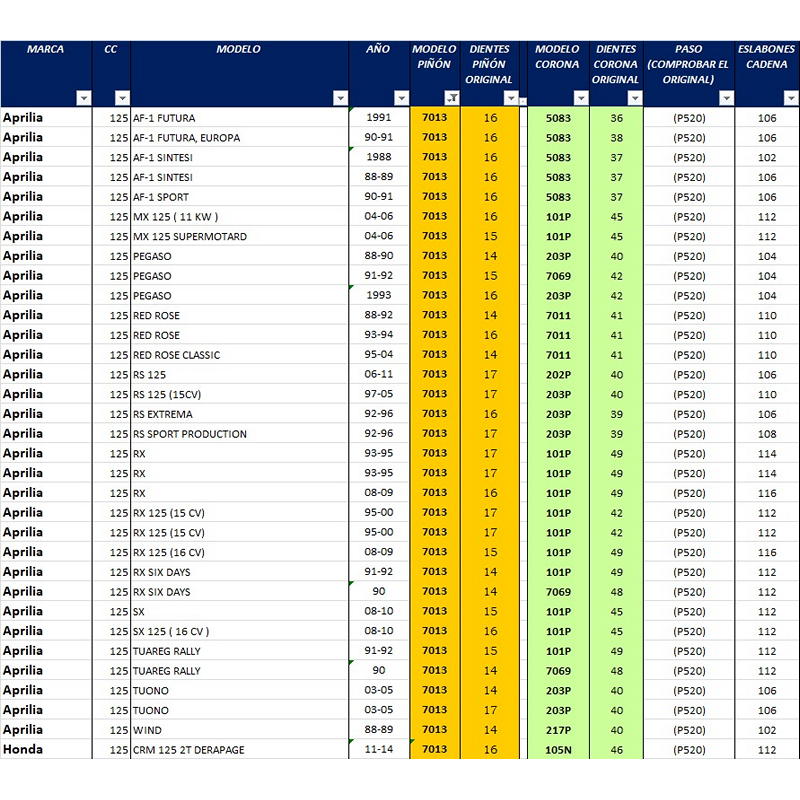Select the RX 125 (16 CV) cell
Viewport: 800px width, 800px height.
[239, 553]
